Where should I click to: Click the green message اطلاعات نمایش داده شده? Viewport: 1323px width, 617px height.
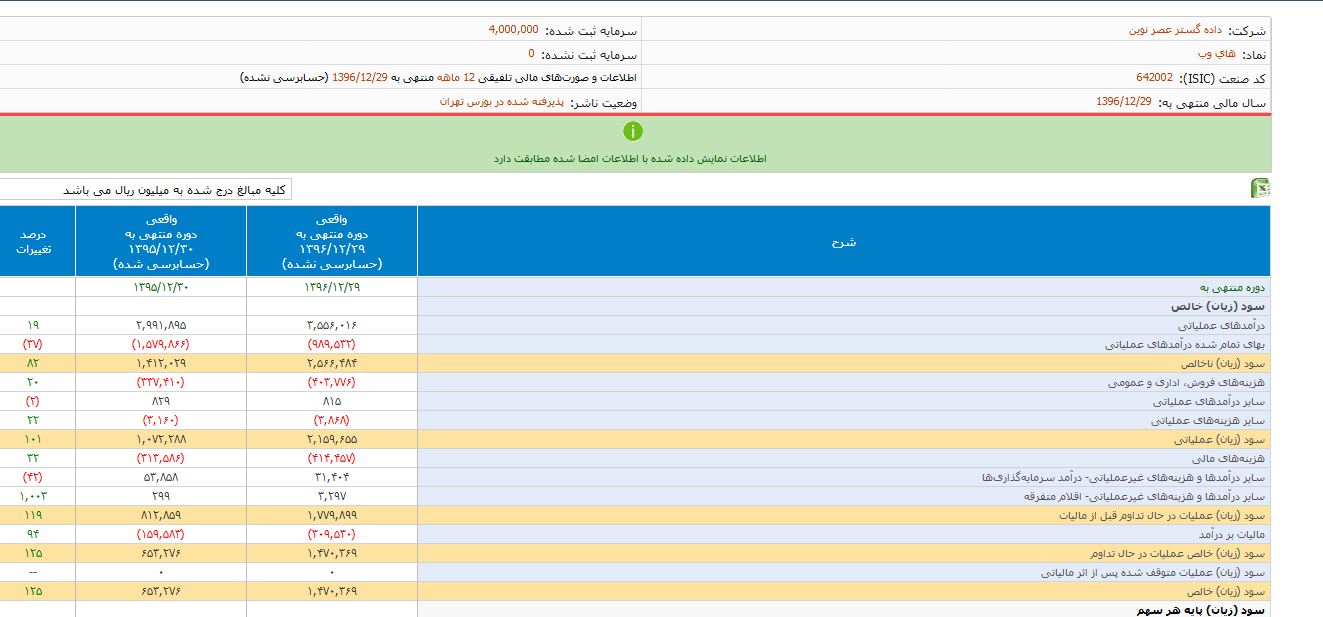click(x=630, y=159)
